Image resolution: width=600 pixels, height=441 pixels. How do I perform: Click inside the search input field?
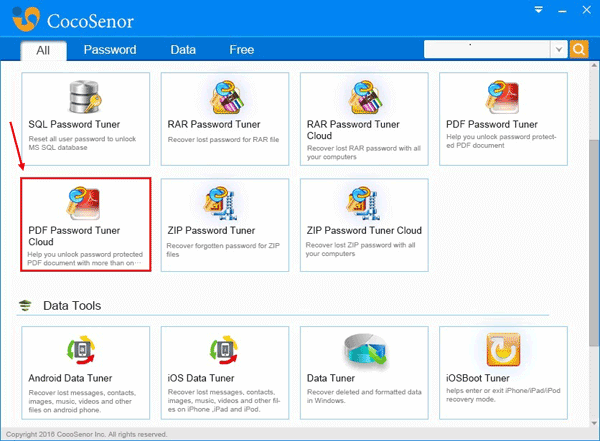[487, 49]
